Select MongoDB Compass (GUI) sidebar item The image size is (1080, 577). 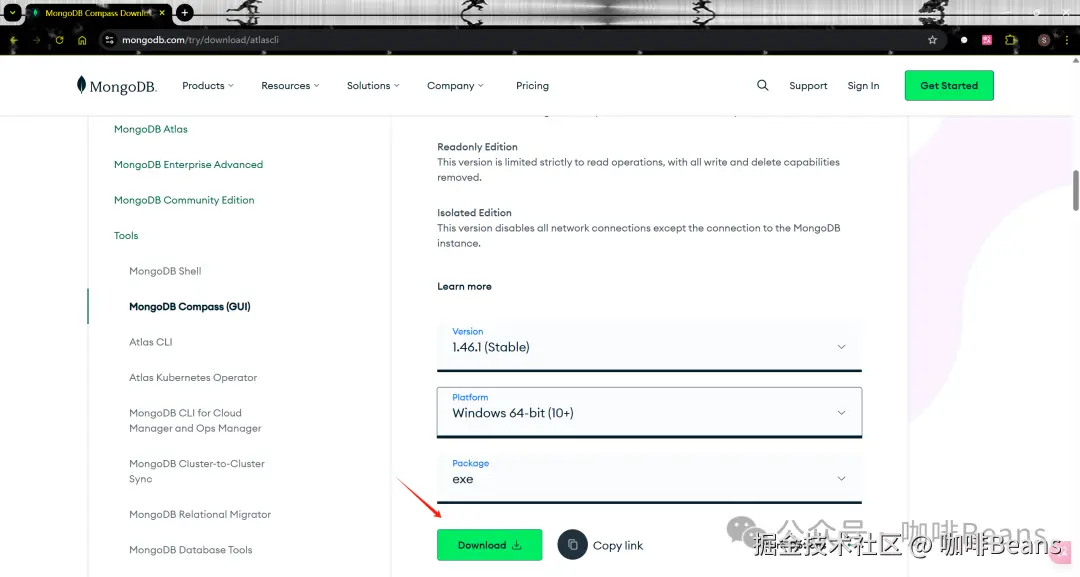(189, 306)
